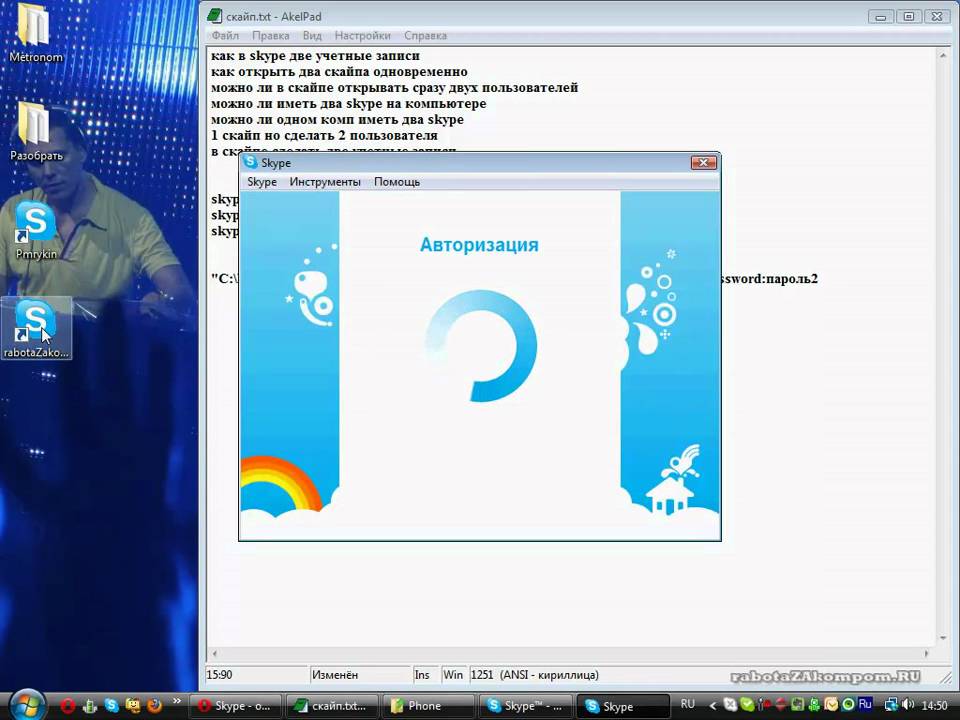
Task: Click Изменён status bar entry
Action: click(359, 675)
